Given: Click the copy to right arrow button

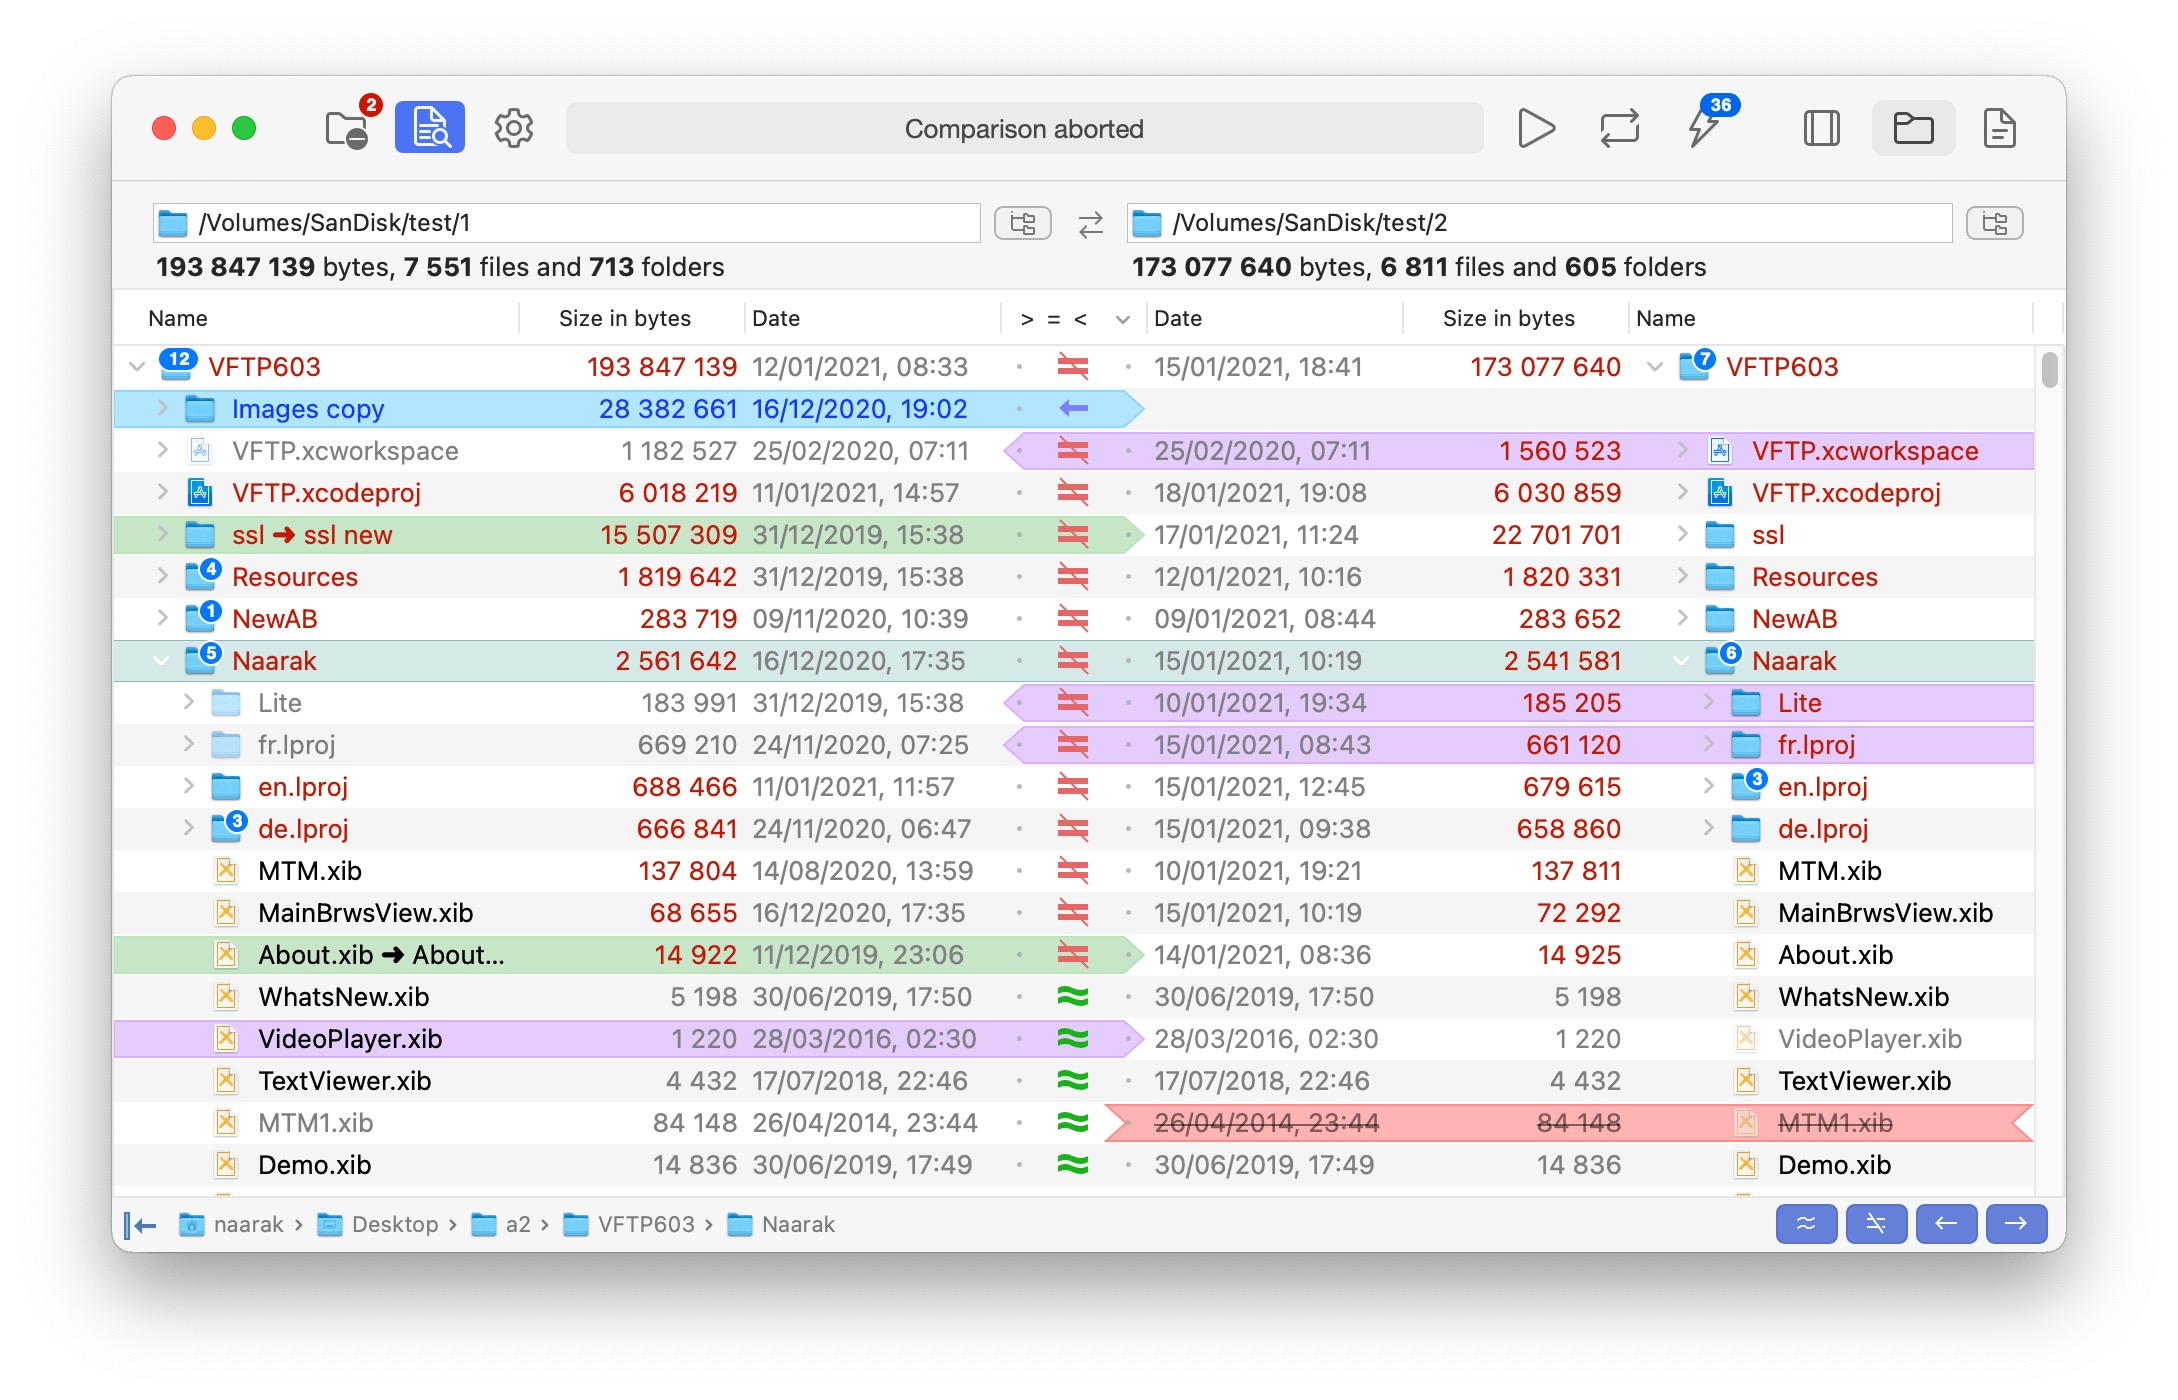Looking at the screenshot, I should point(2016,1224).
